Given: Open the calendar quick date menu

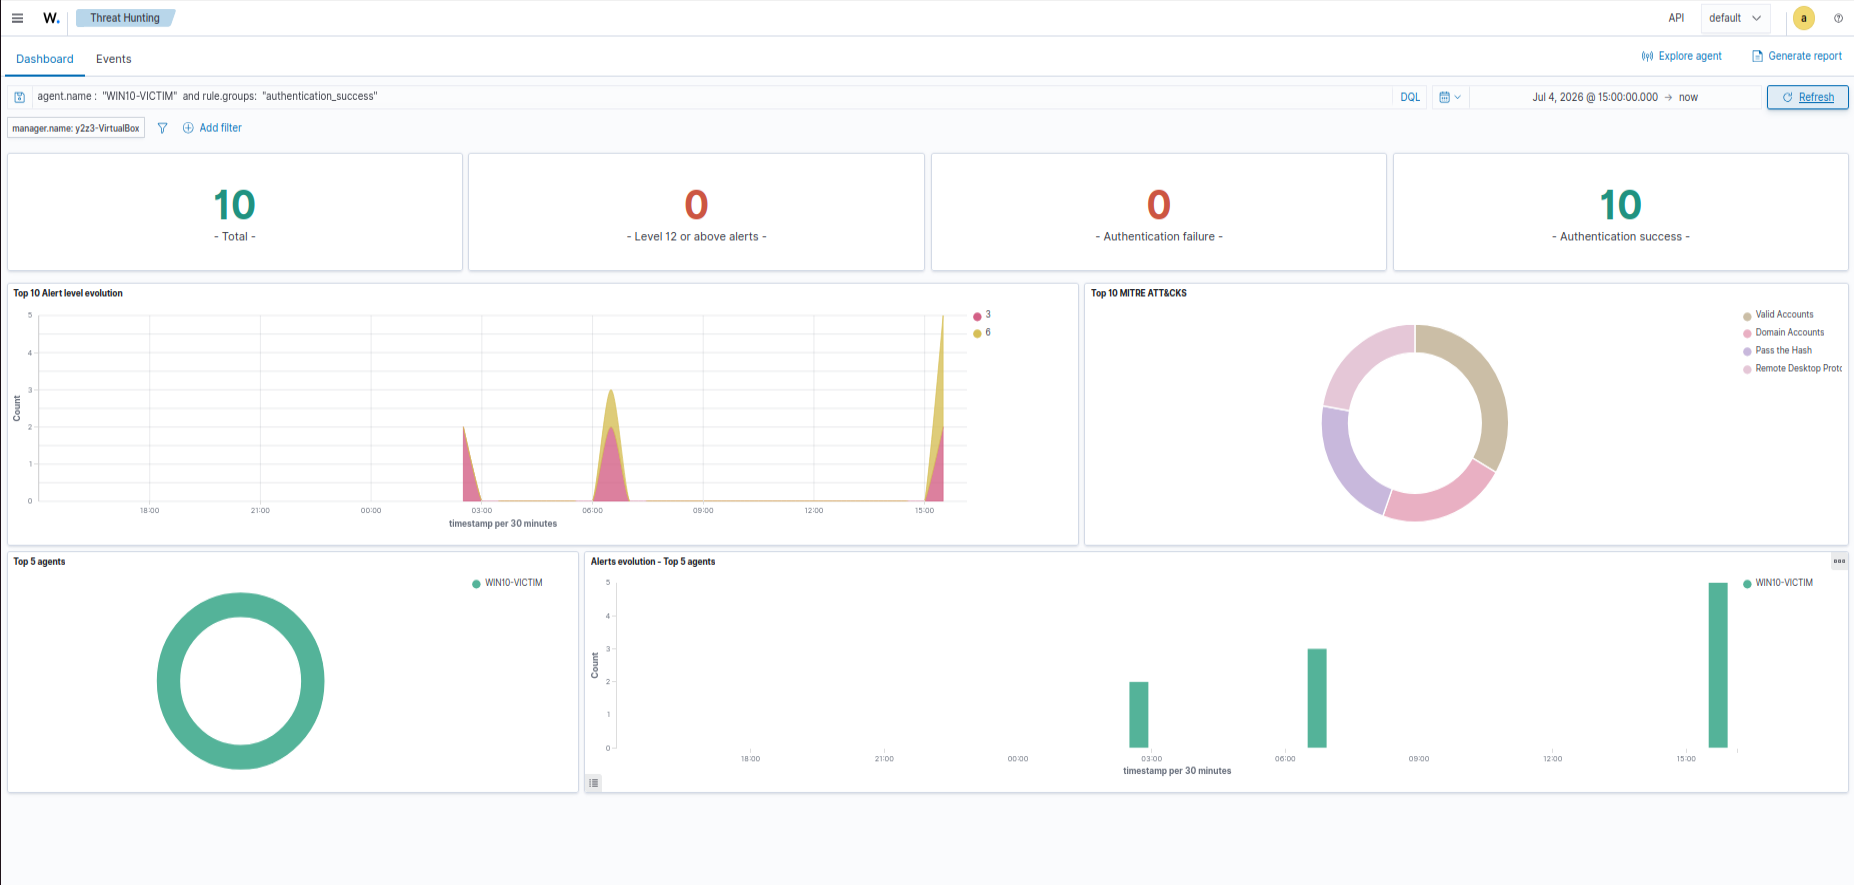Looking at the screenshot, I should (1450, 97).
